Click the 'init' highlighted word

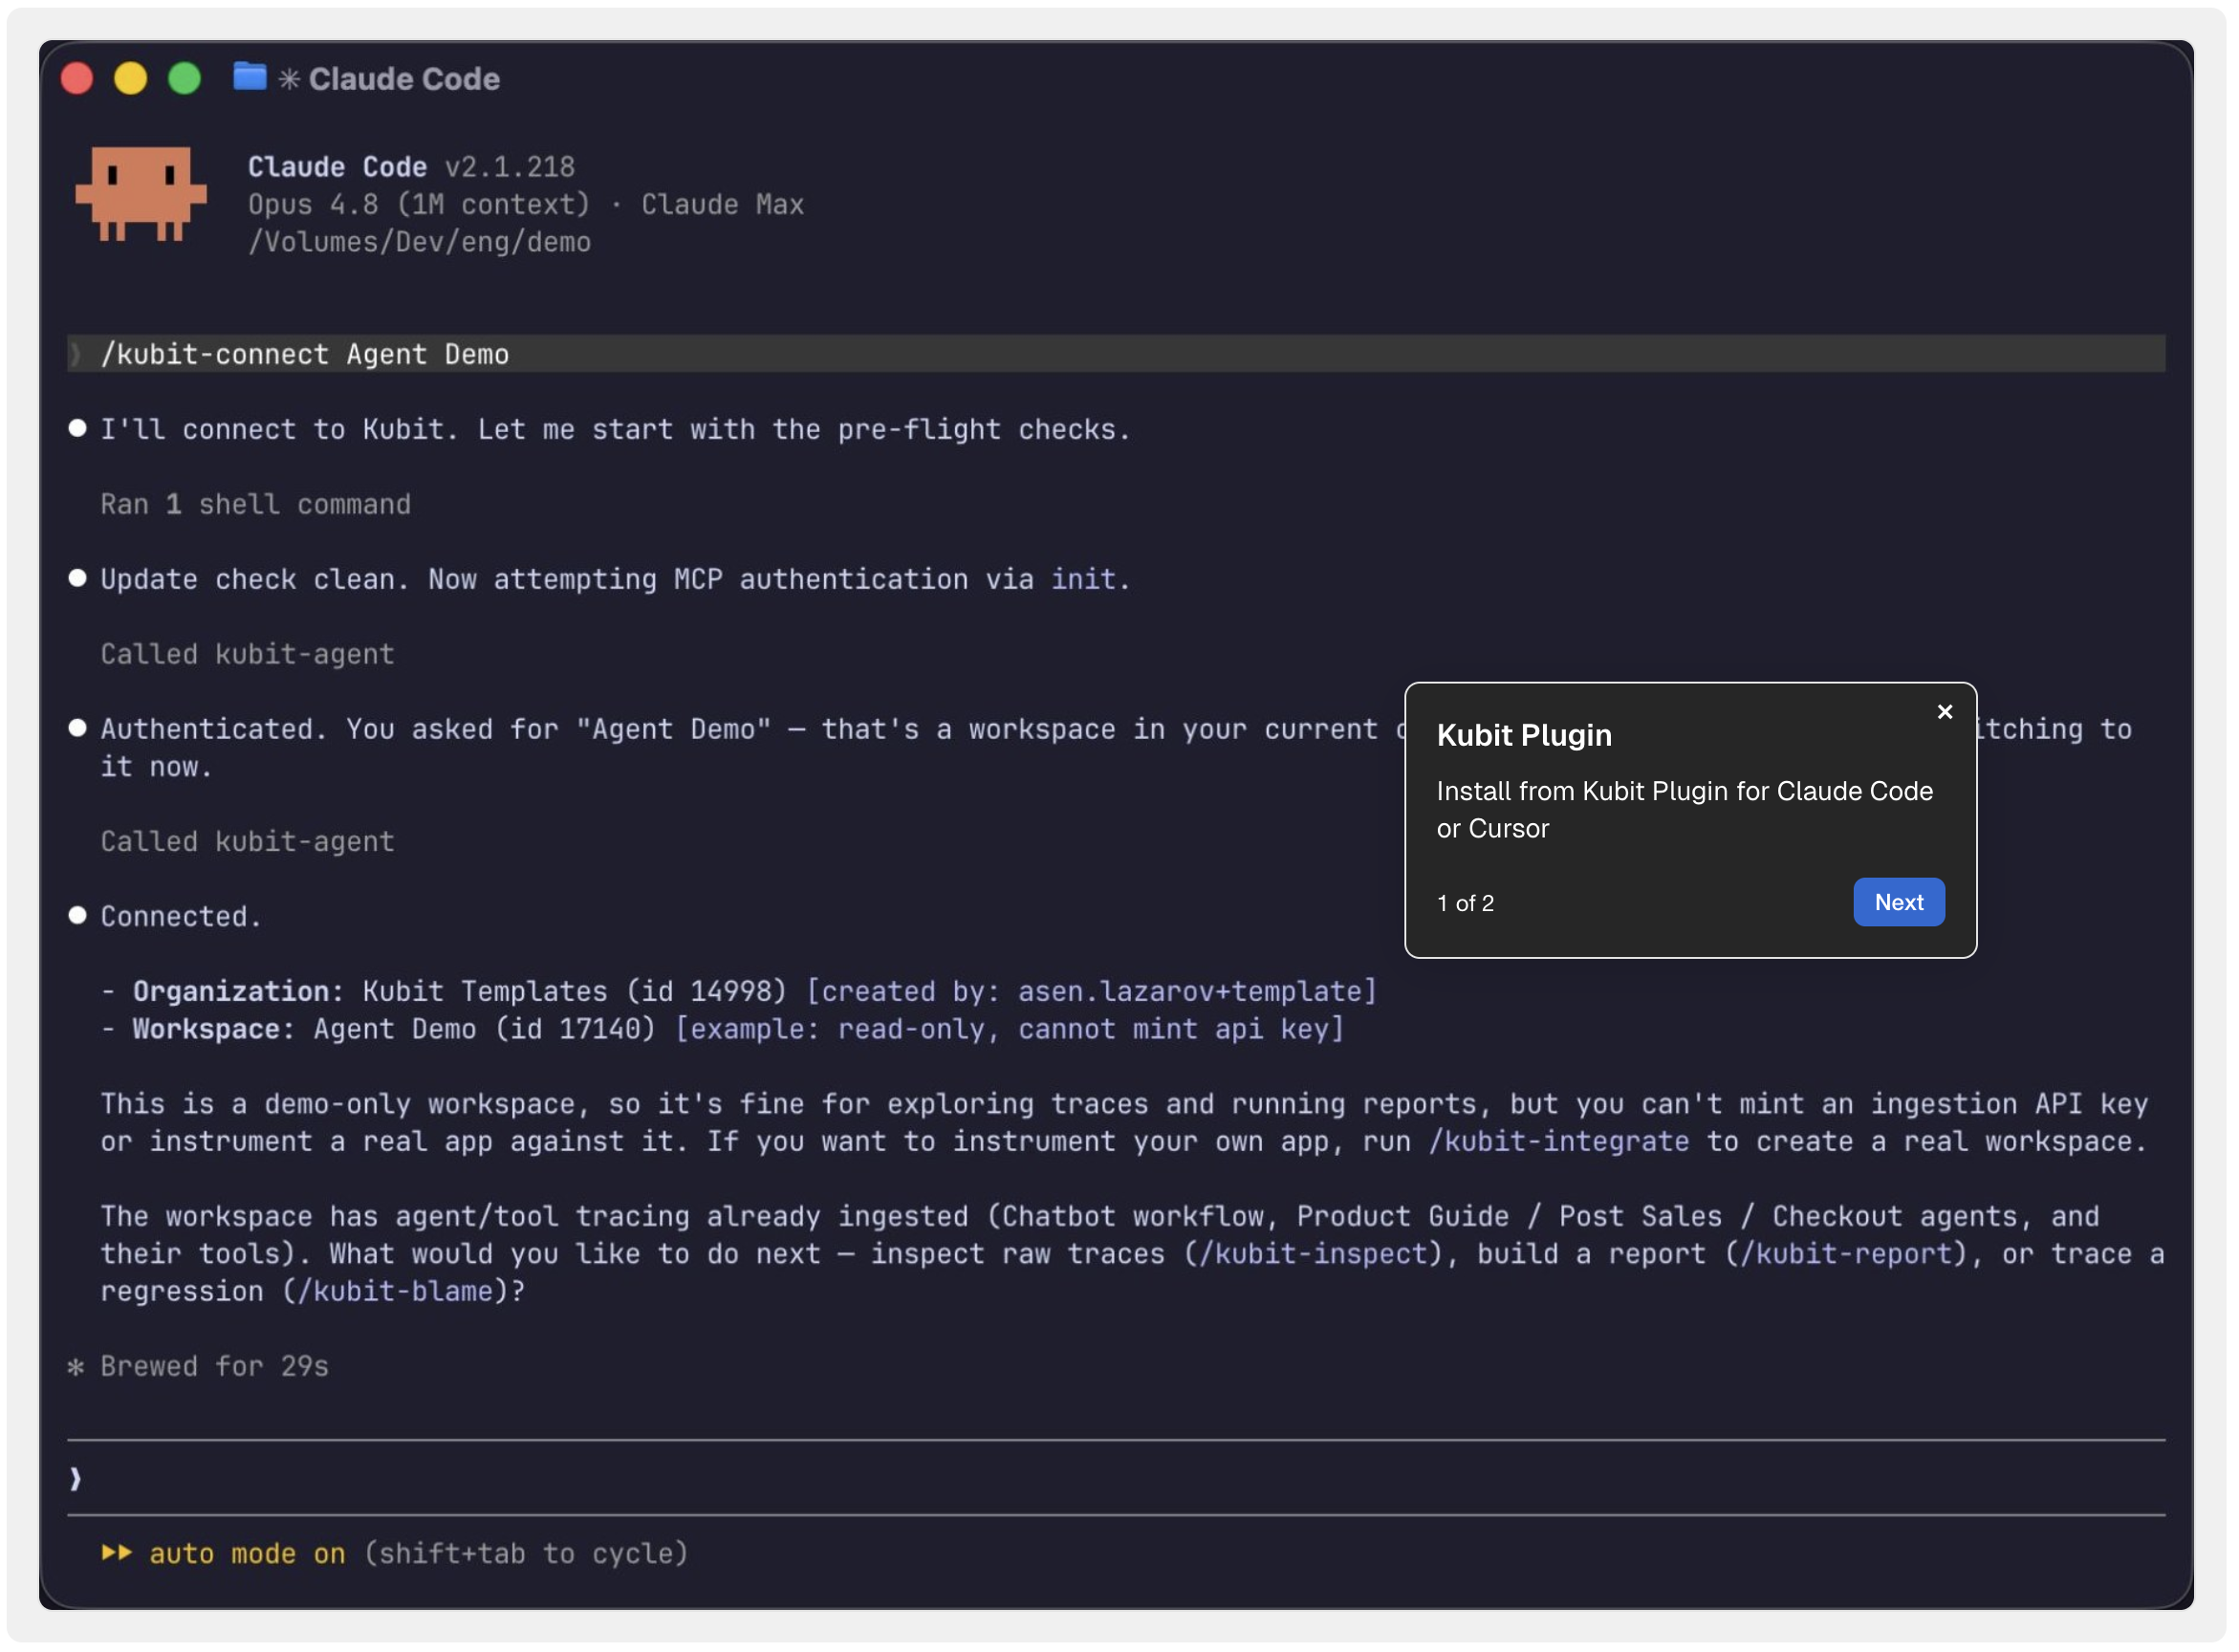pyautogui.click(x=1084, y=580)
